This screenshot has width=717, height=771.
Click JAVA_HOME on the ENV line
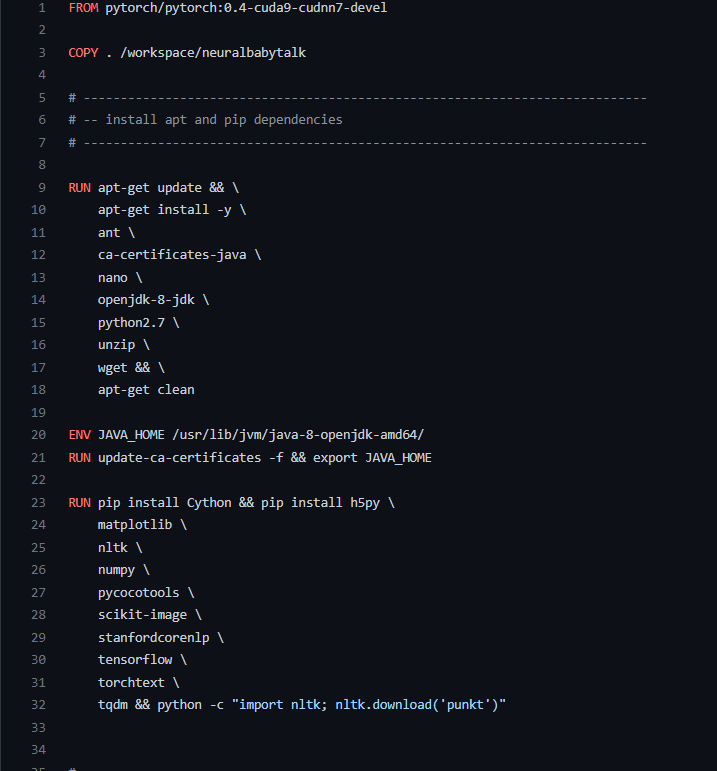[x=131, y=435]
